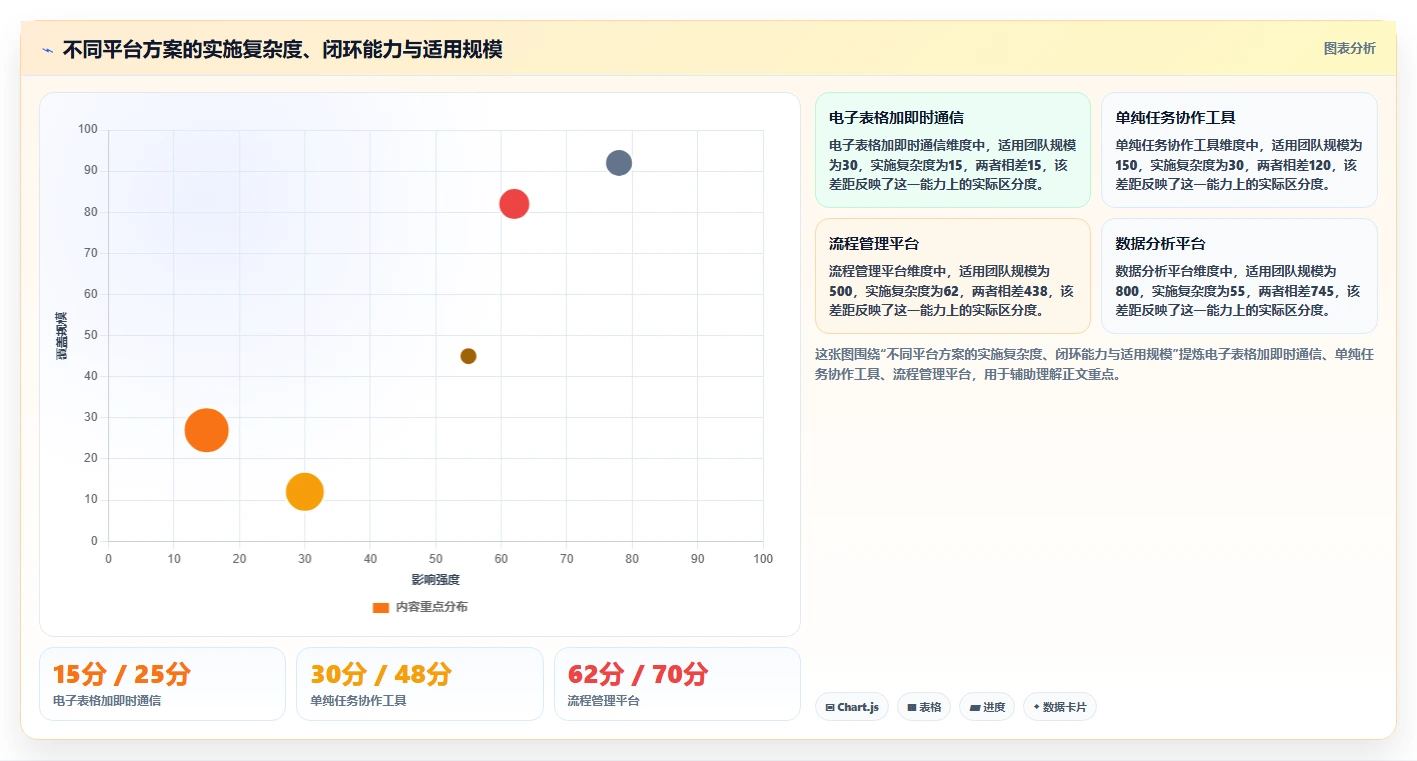Click the 单纯任务协作工具 label under 30分

coord(358,701)
